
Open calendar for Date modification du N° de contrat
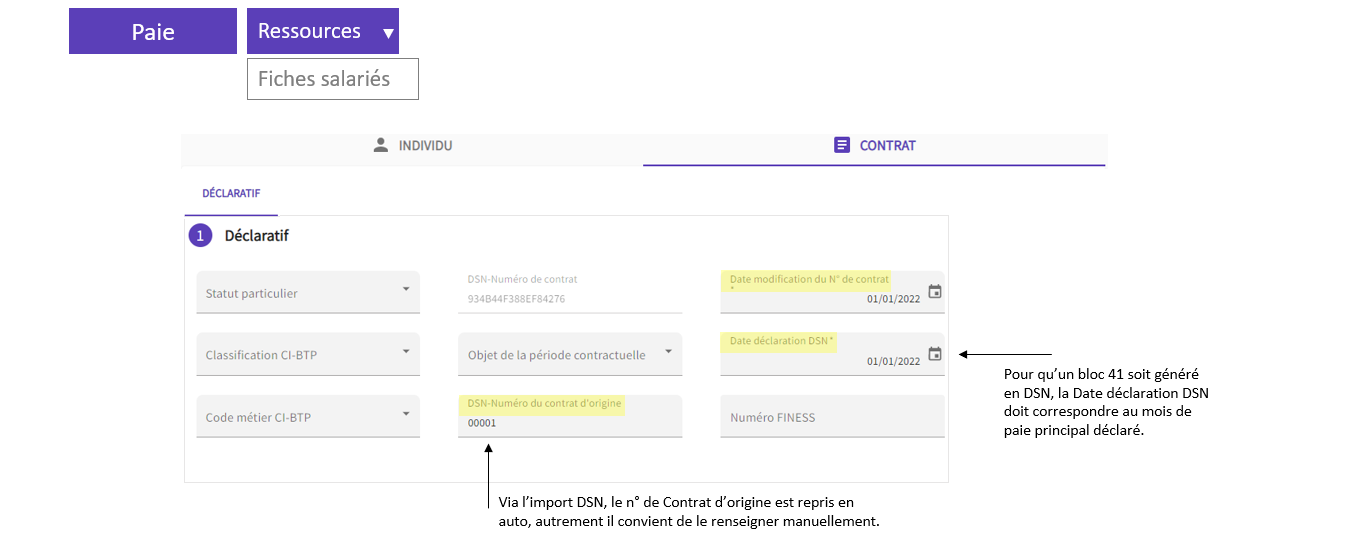pyautogui.click(x=935, y=292)
